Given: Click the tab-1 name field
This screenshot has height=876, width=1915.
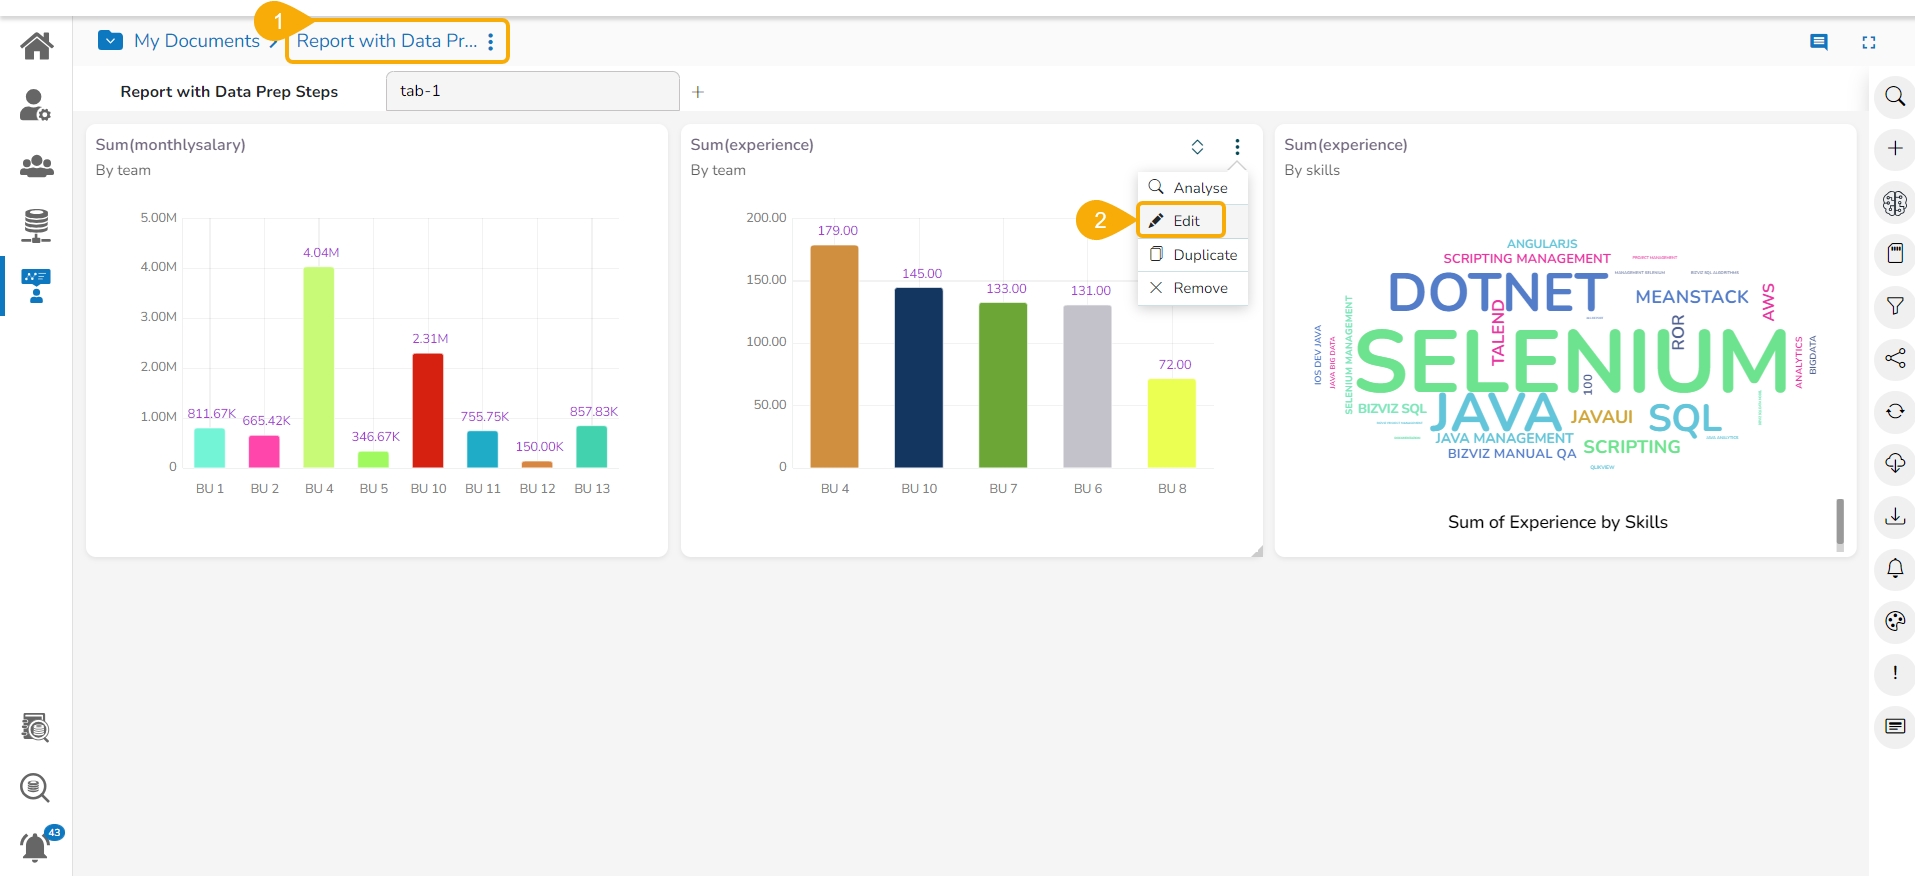Looking at the screenshot, I should point(533,91).
